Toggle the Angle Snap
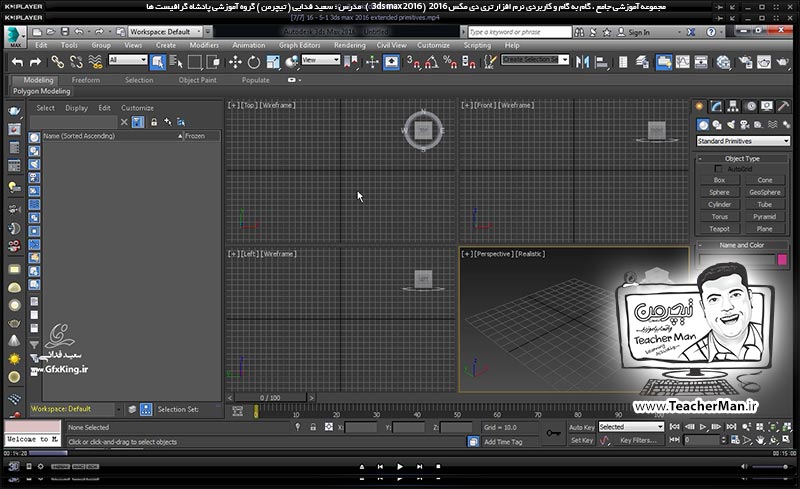This screenshot has height=489, width=800. pyautogui.click(x=431, y=62)
